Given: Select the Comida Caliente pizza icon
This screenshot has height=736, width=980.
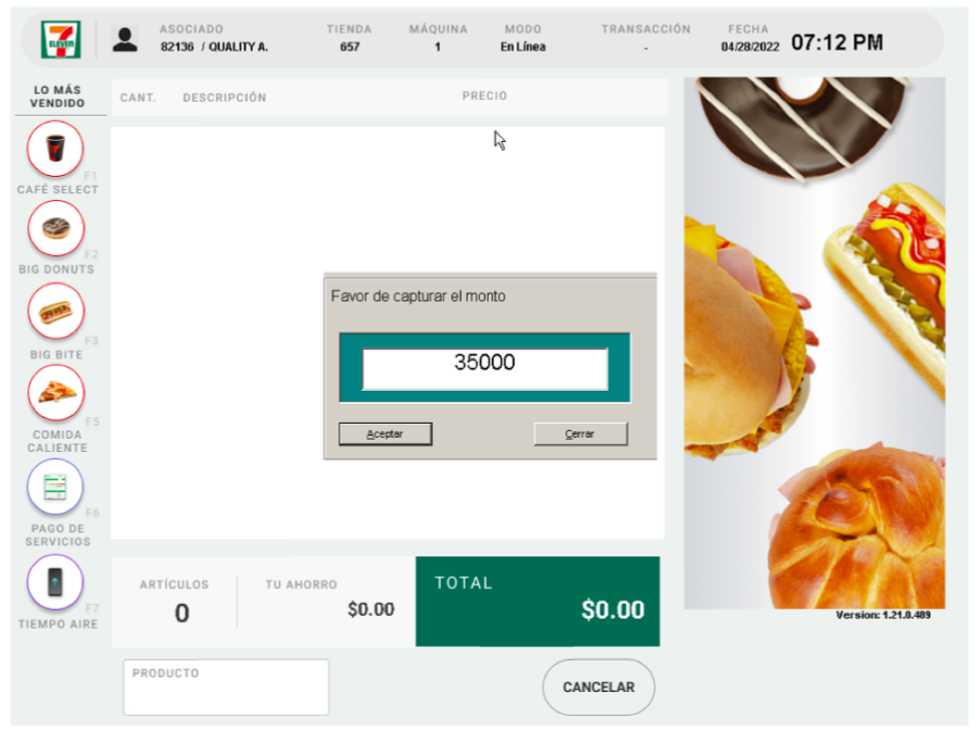Looking at the screenshot, I should coord(56,393).
